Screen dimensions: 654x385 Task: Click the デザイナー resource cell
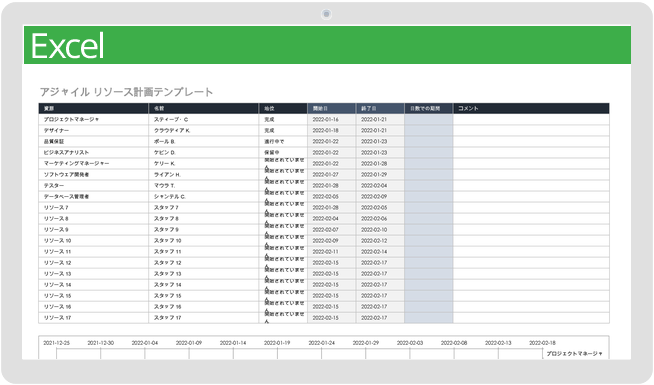click(x=93, y=131)
